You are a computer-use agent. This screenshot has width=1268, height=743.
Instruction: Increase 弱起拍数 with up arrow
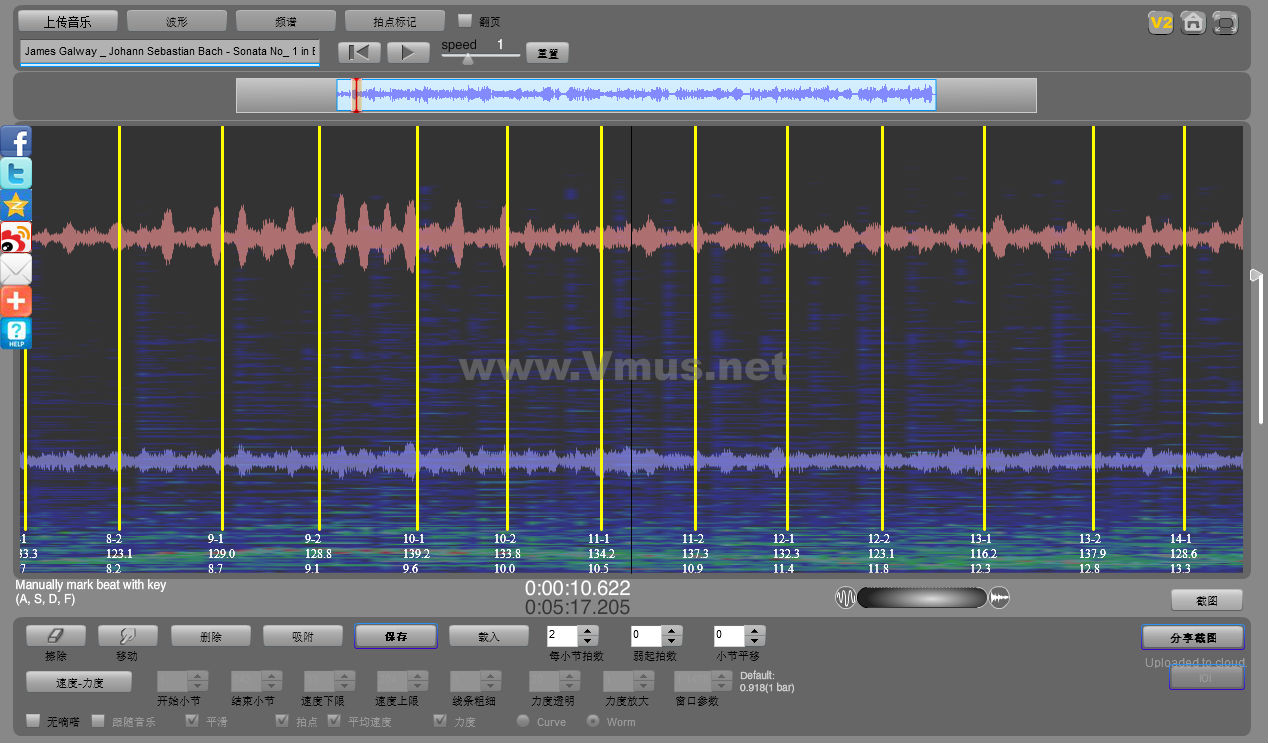[672, 631]
